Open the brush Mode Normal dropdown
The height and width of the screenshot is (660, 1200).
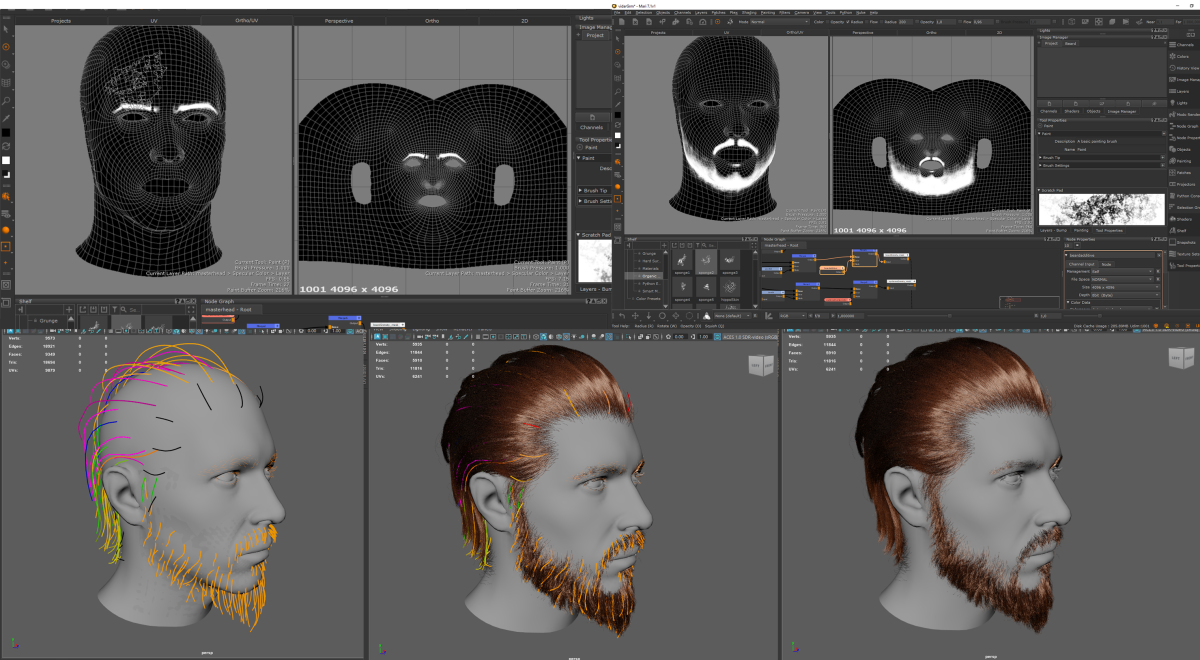pos(780,22)
